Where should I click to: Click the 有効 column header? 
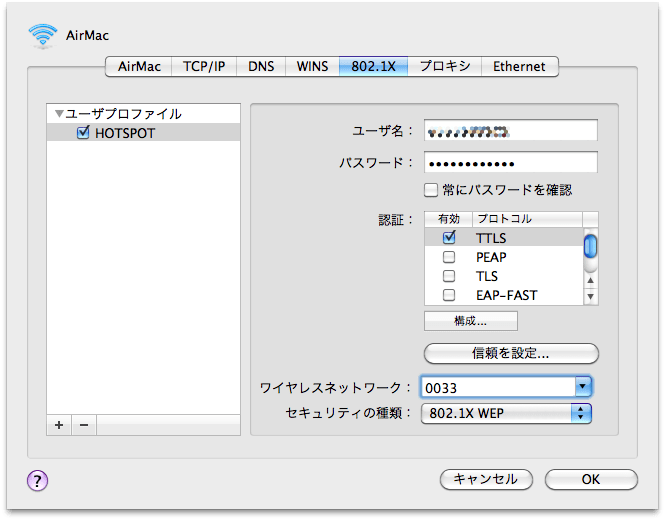449,219
